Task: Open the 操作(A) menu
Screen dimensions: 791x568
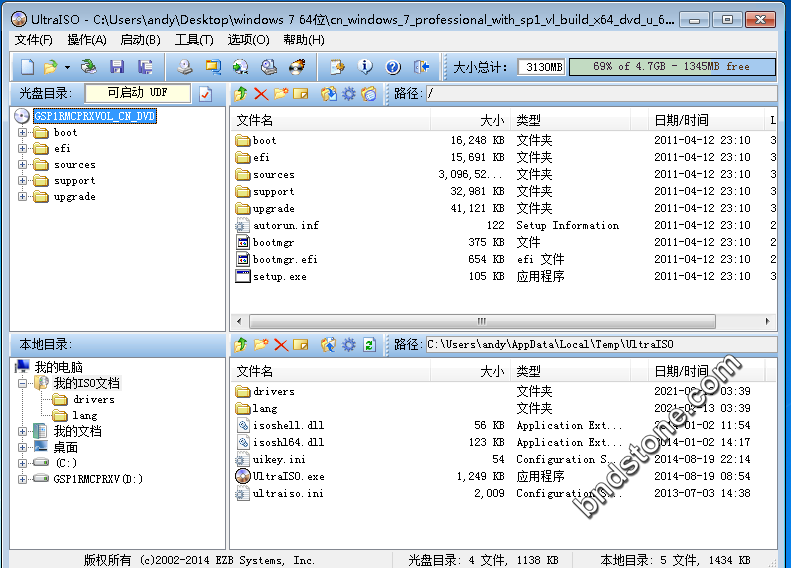Action: (87, 40)
